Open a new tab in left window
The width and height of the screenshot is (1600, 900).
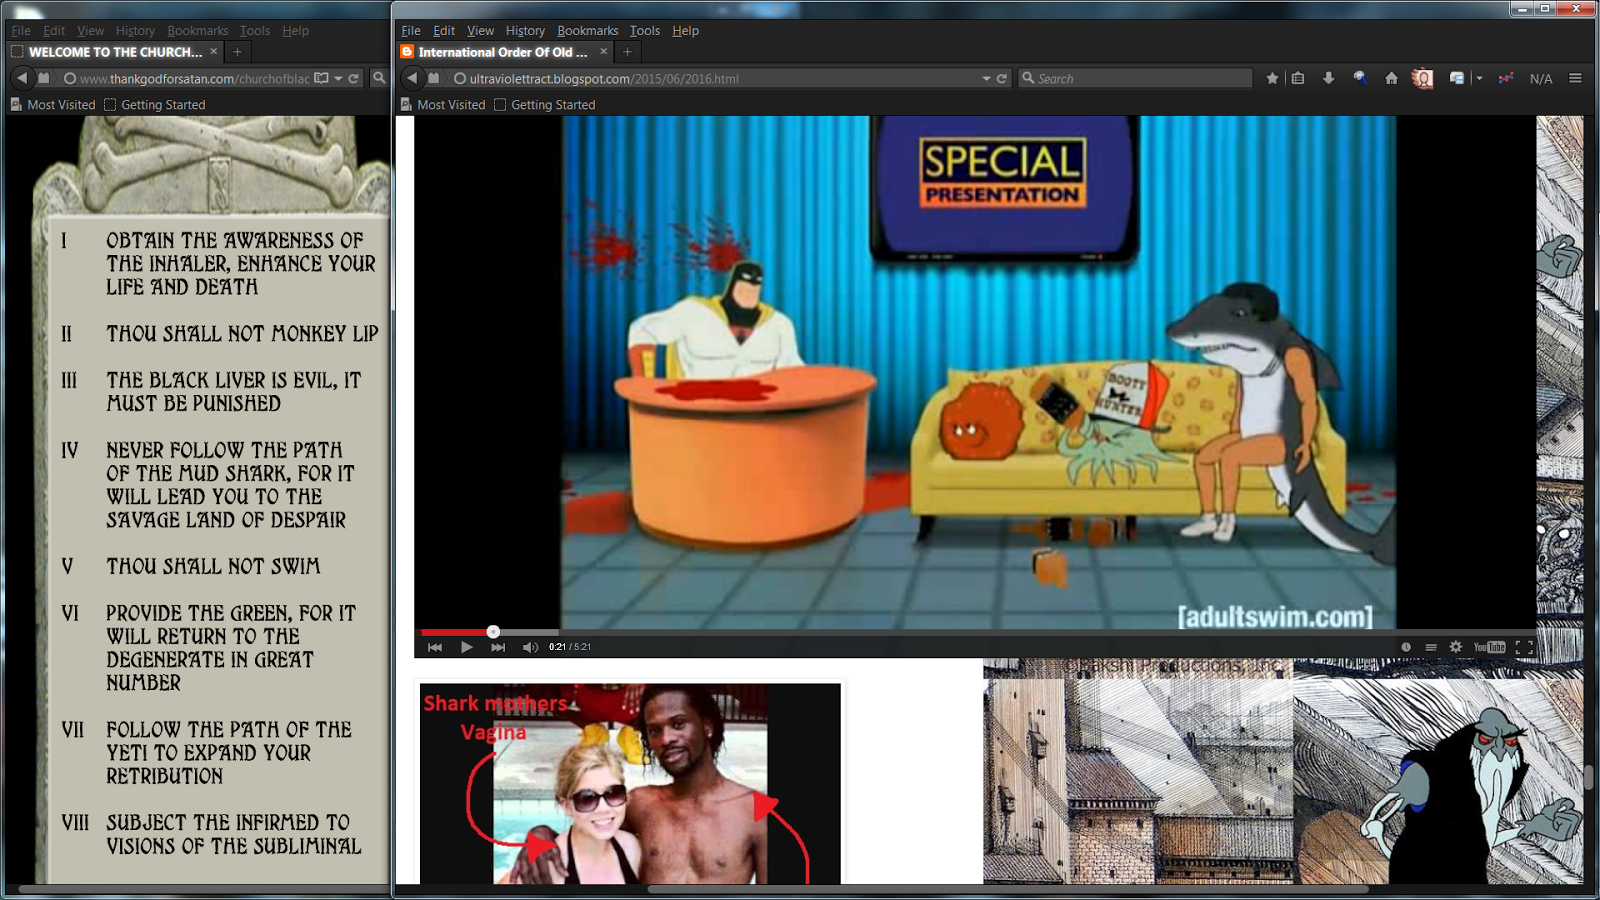pos(237,51)
